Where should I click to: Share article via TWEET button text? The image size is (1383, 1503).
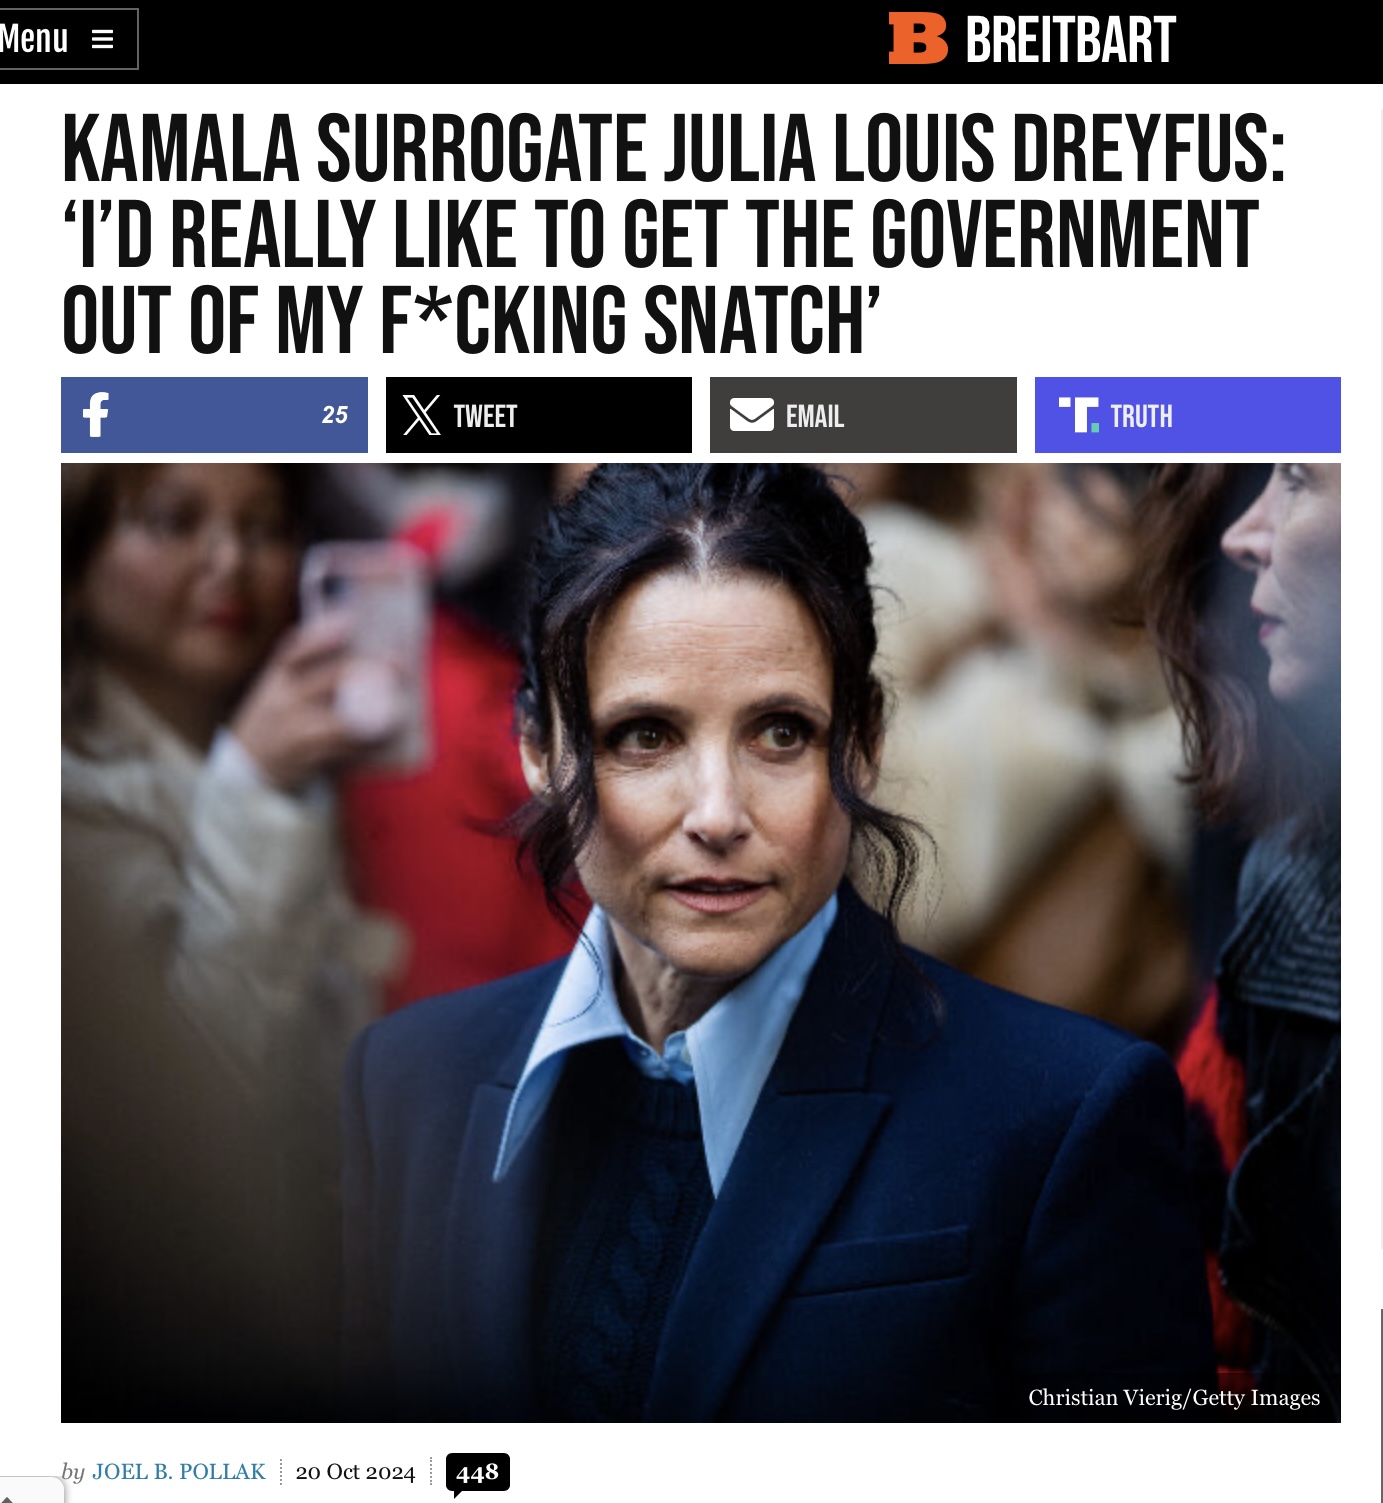point(485,416)
